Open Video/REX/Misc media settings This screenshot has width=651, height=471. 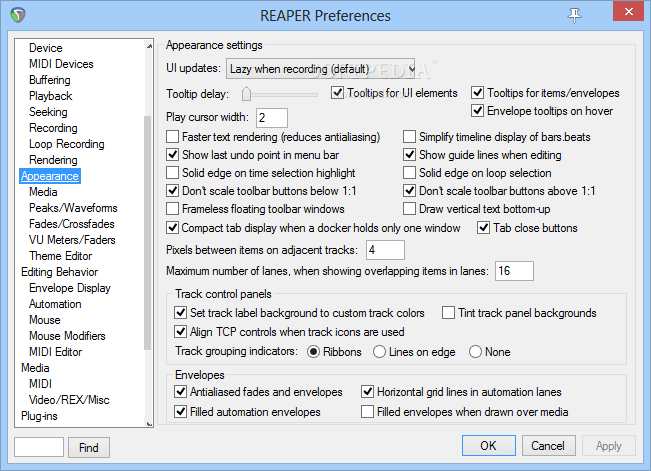click(x=69, y=400)
